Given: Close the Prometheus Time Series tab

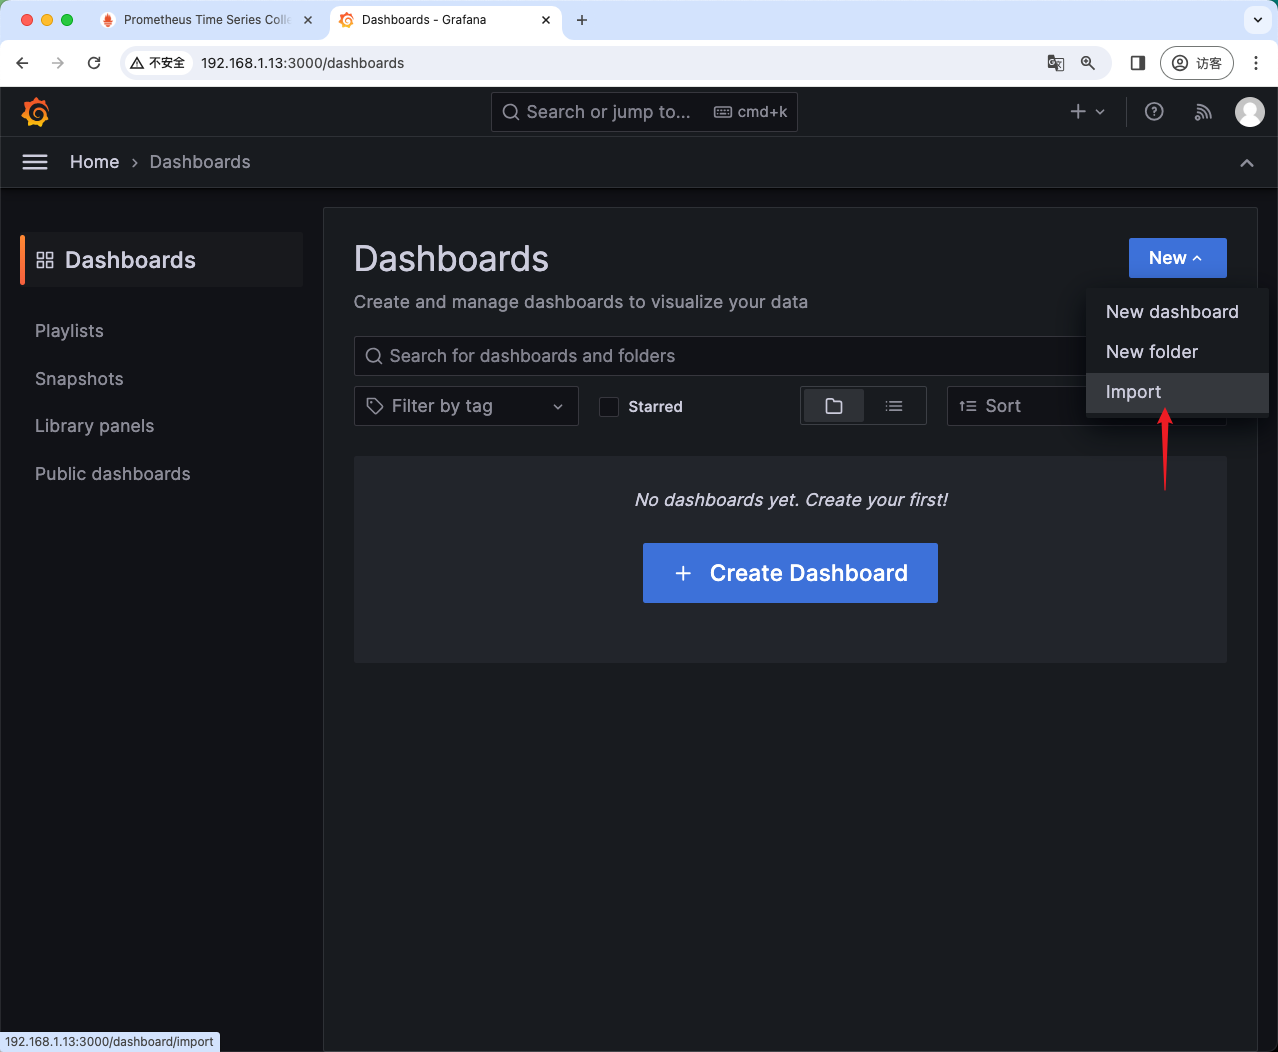Looking at the screenshot, I should (308, 20).
